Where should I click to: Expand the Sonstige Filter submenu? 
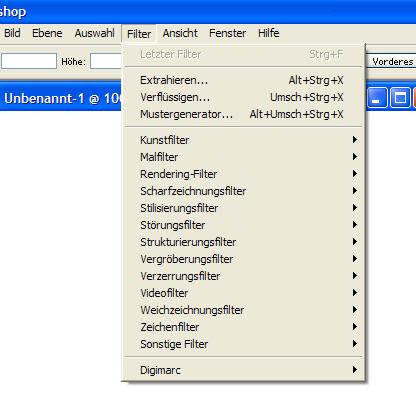[243, 344]
